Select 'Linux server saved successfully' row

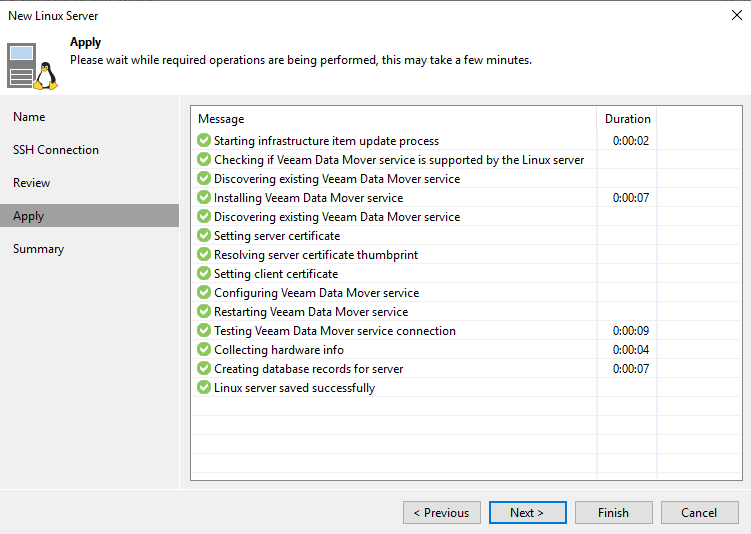coord(467,387)
